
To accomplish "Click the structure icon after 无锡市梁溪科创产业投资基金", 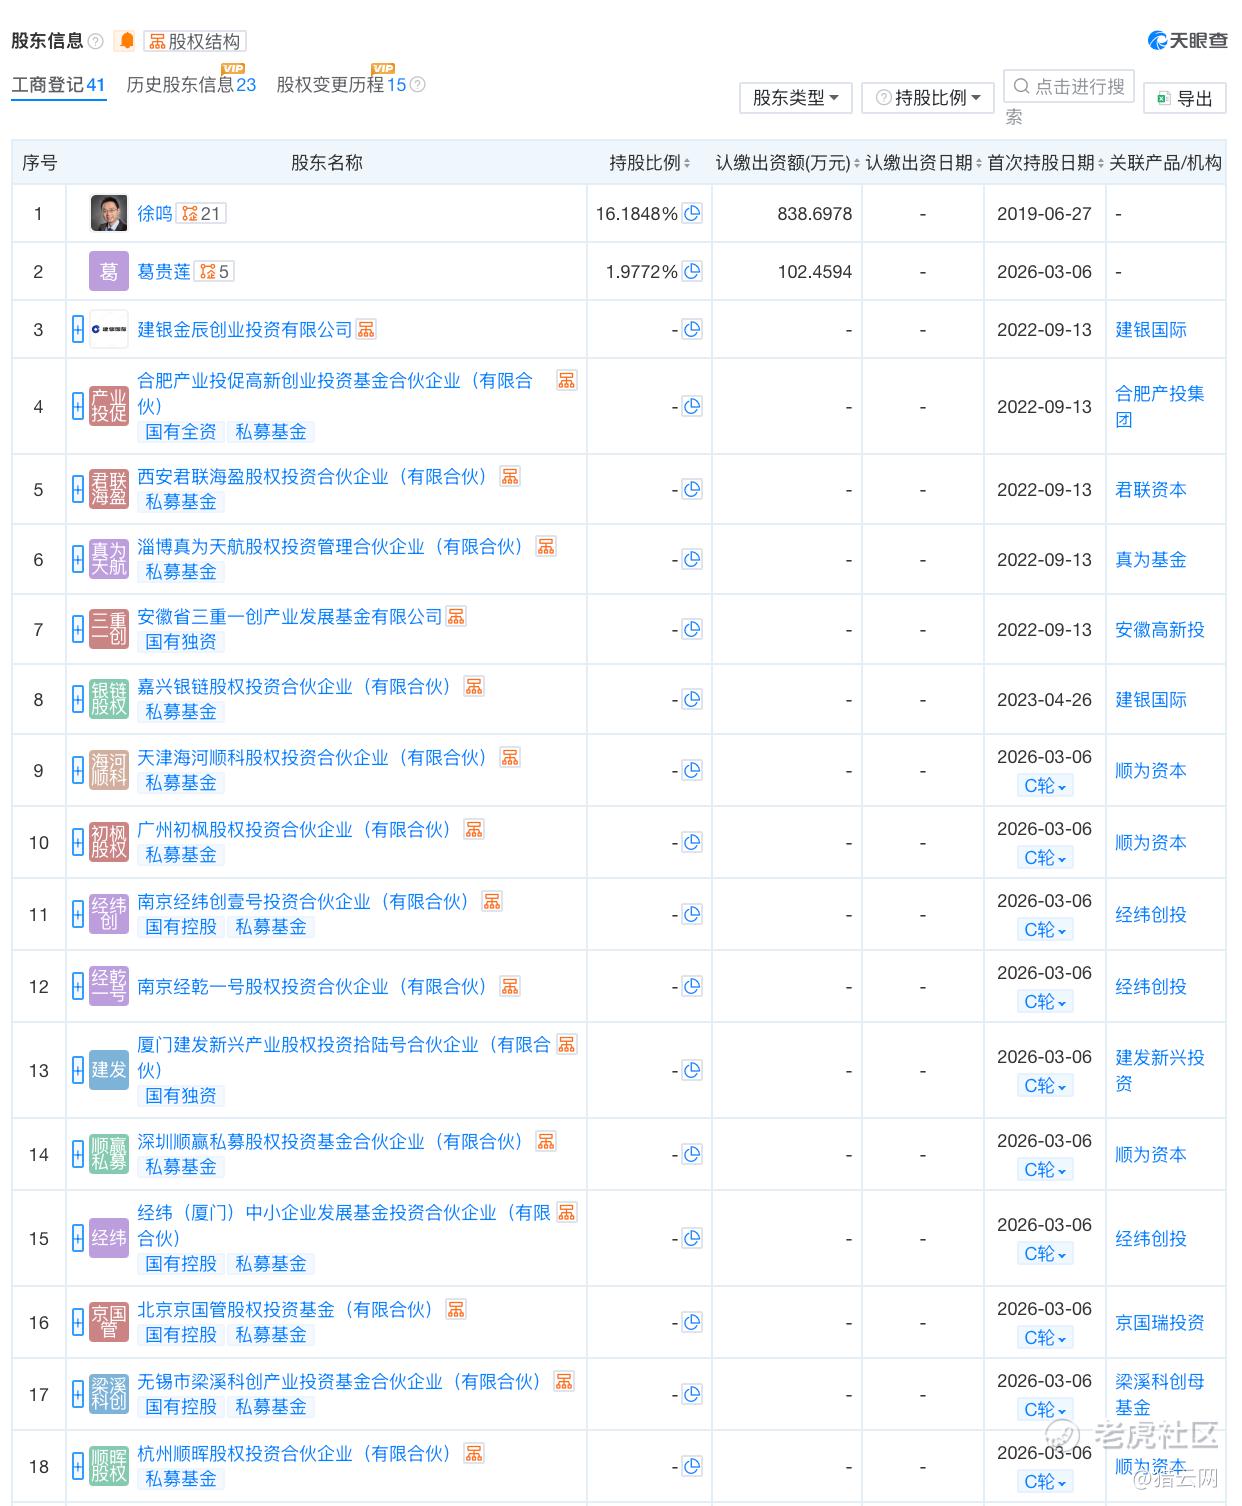I will pyautogui.click(x=564, y=1381).
